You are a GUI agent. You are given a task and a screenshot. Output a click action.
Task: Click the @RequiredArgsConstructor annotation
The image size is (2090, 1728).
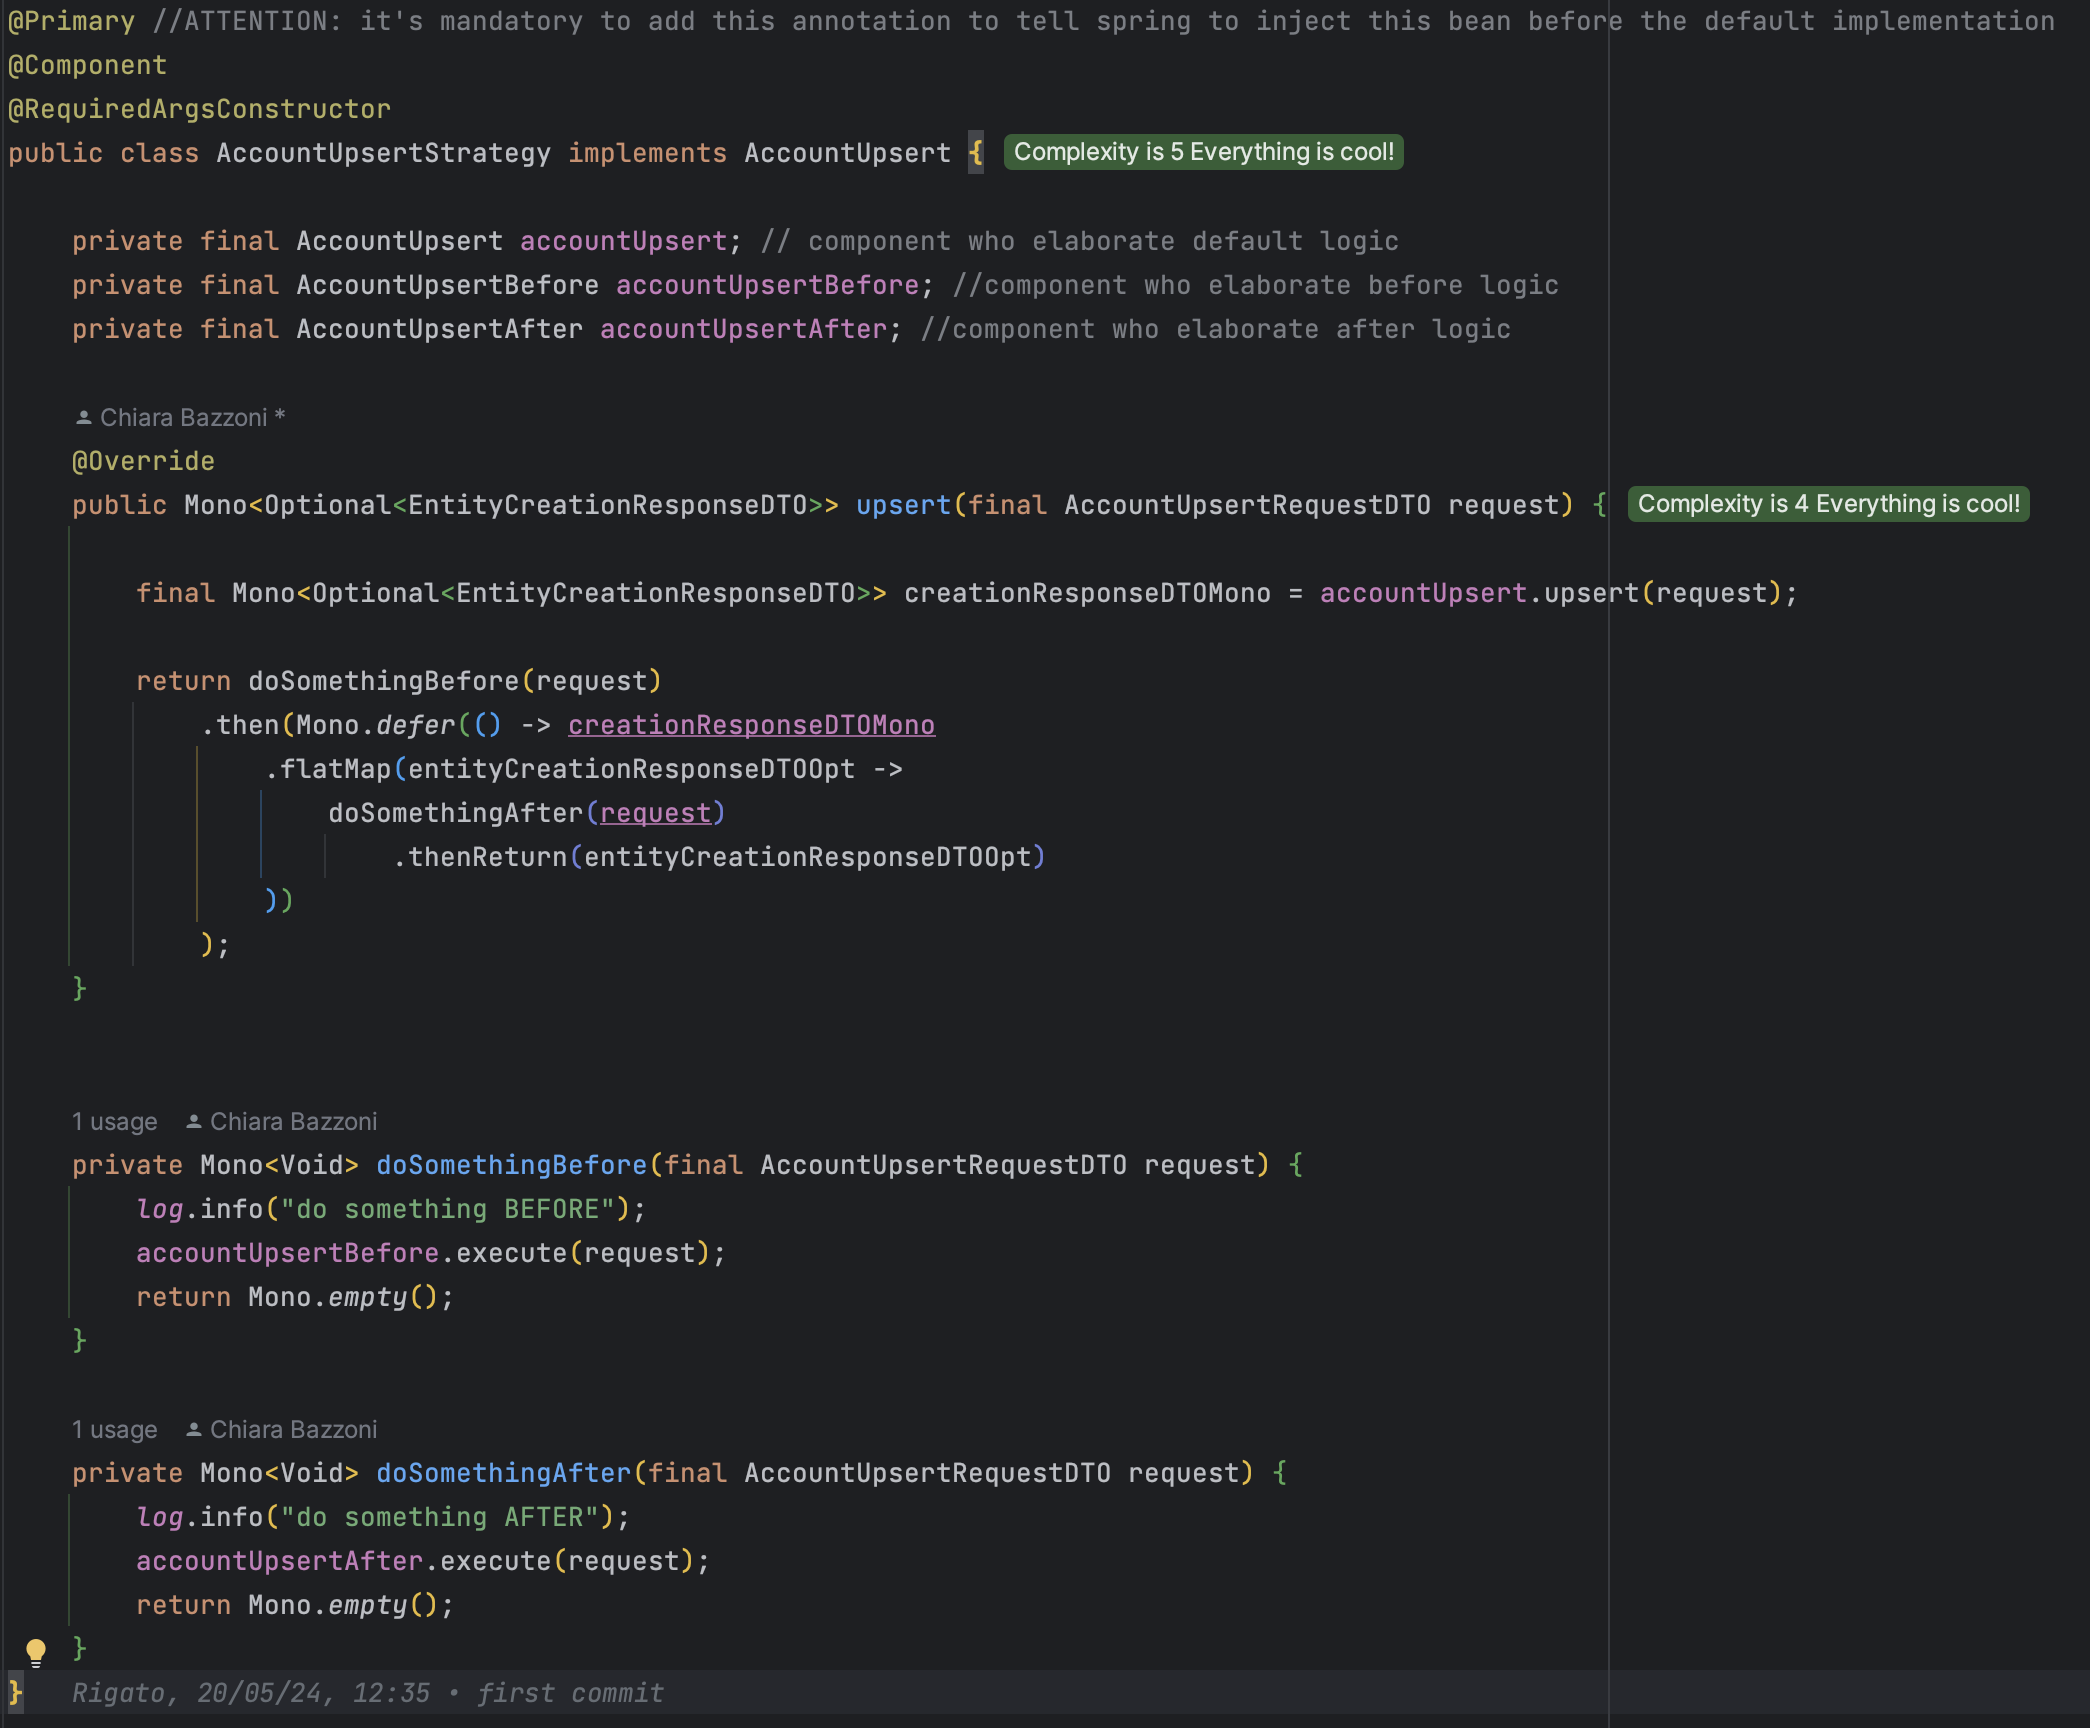(x=199, y=109)
